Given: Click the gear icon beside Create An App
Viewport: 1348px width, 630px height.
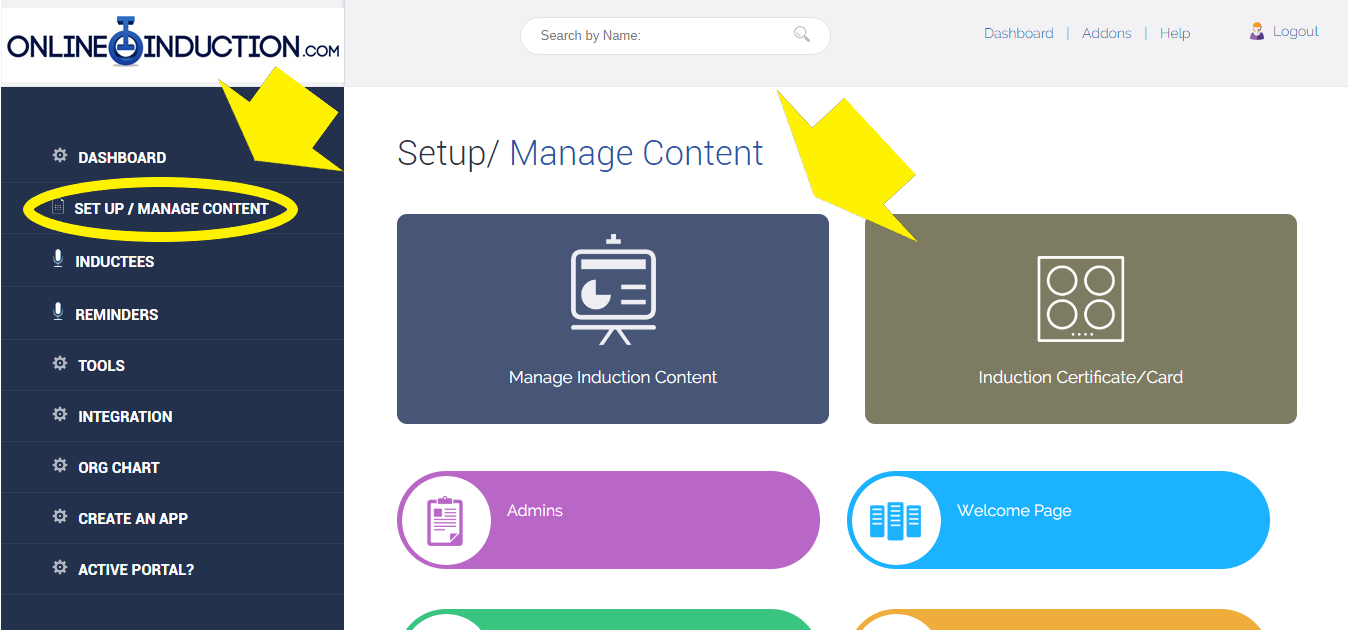Looking at the screenshot, I should click(60, 517).
